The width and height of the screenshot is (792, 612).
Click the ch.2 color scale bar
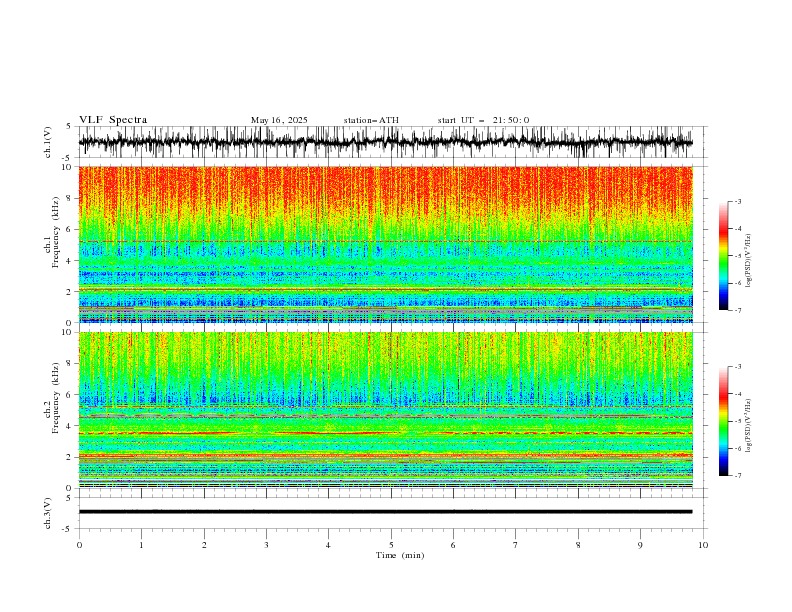click(x=724, y=421)
